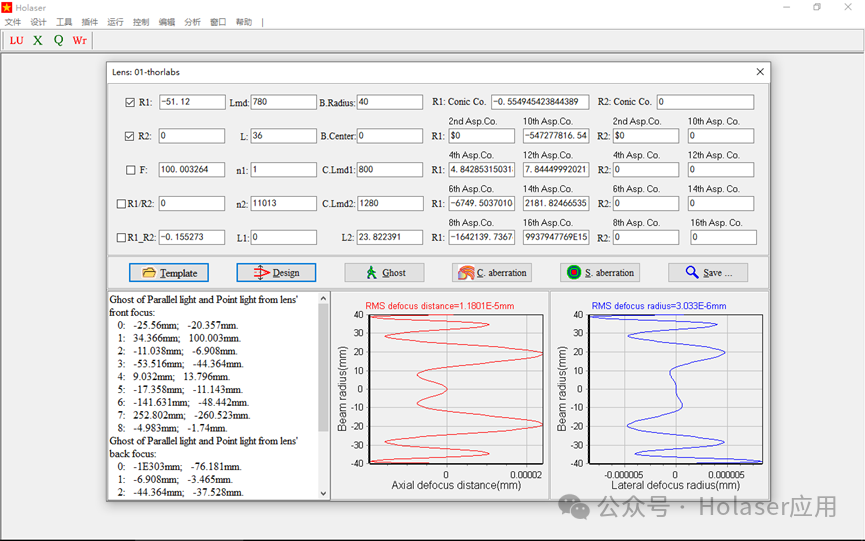Viewport: 865px width, 541px height.
Task: Click ghost list scroll up arrow
Action: [x=323, y=298]
